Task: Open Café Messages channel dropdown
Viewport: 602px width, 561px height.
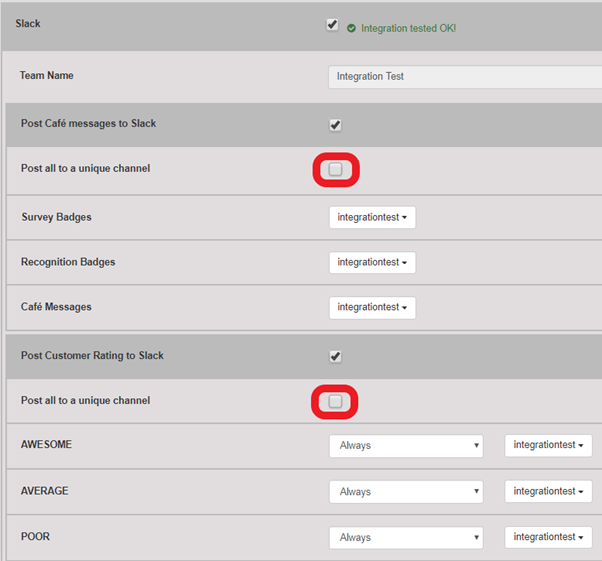Action: point(372,307)
